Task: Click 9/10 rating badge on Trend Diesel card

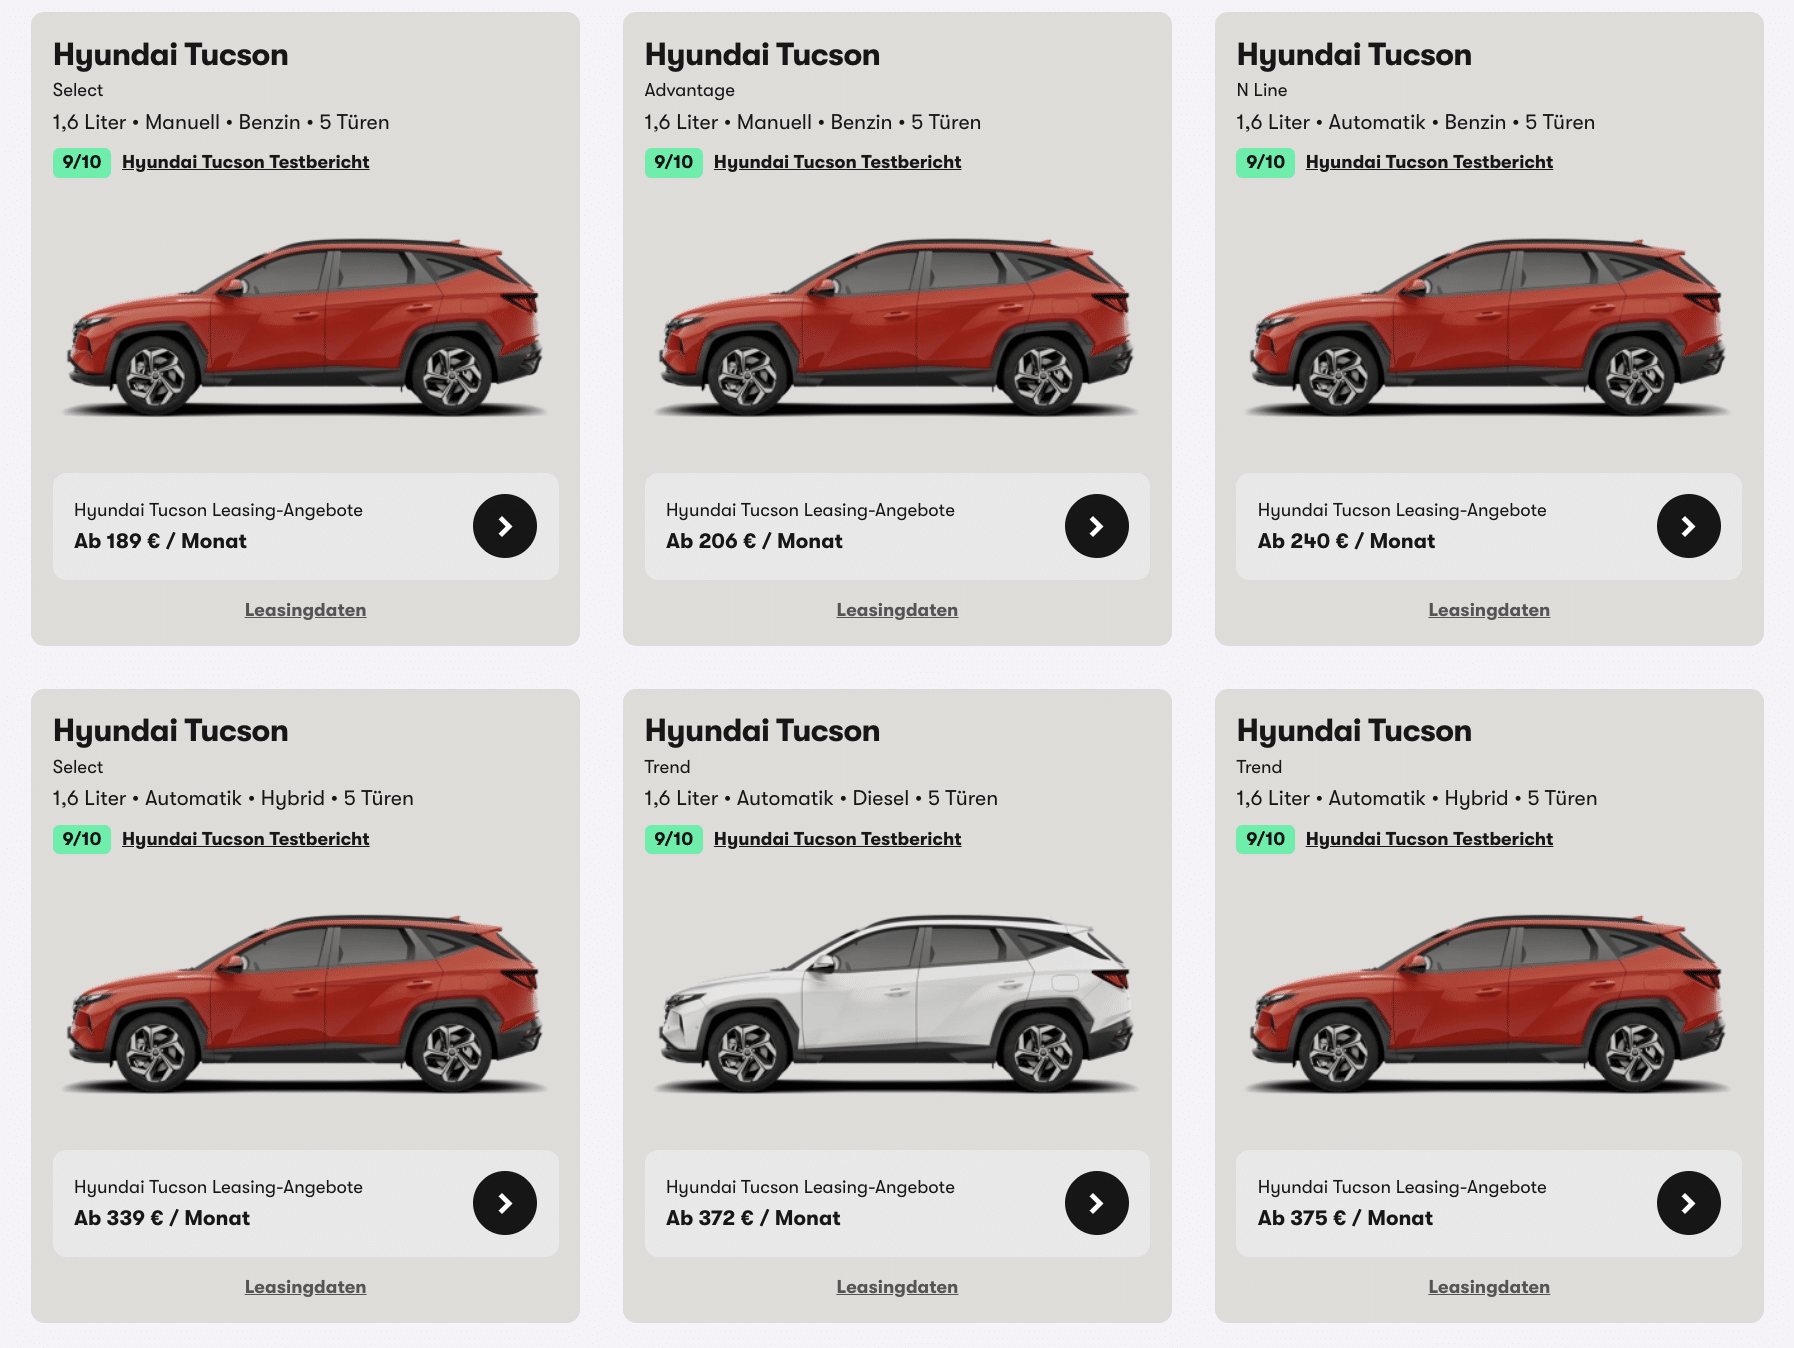Action: pos(673,839)
